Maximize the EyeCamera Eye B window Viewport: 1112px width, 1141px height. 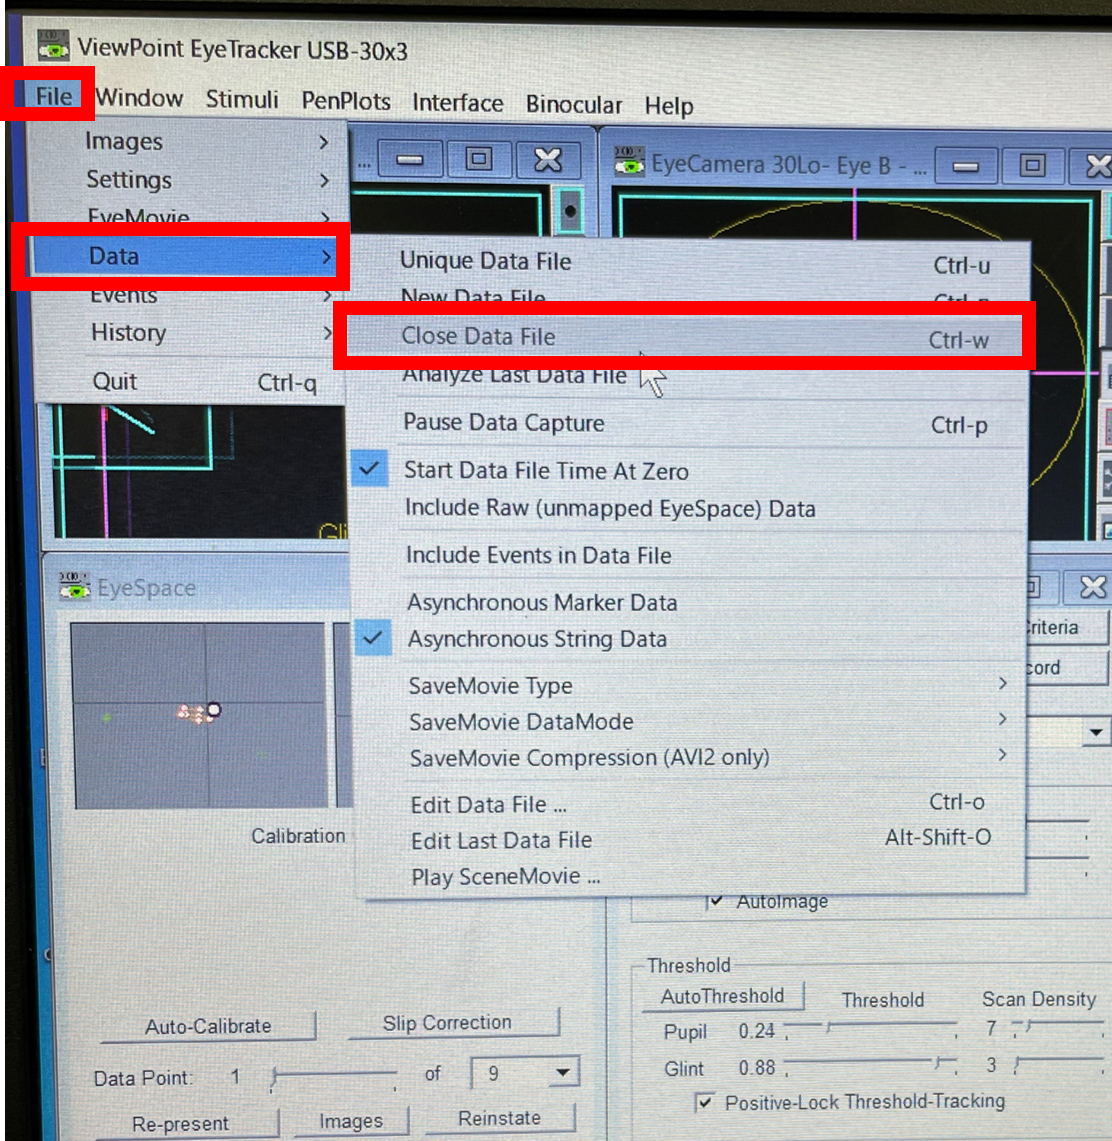pyautogui.click(x=1033, y=166)
